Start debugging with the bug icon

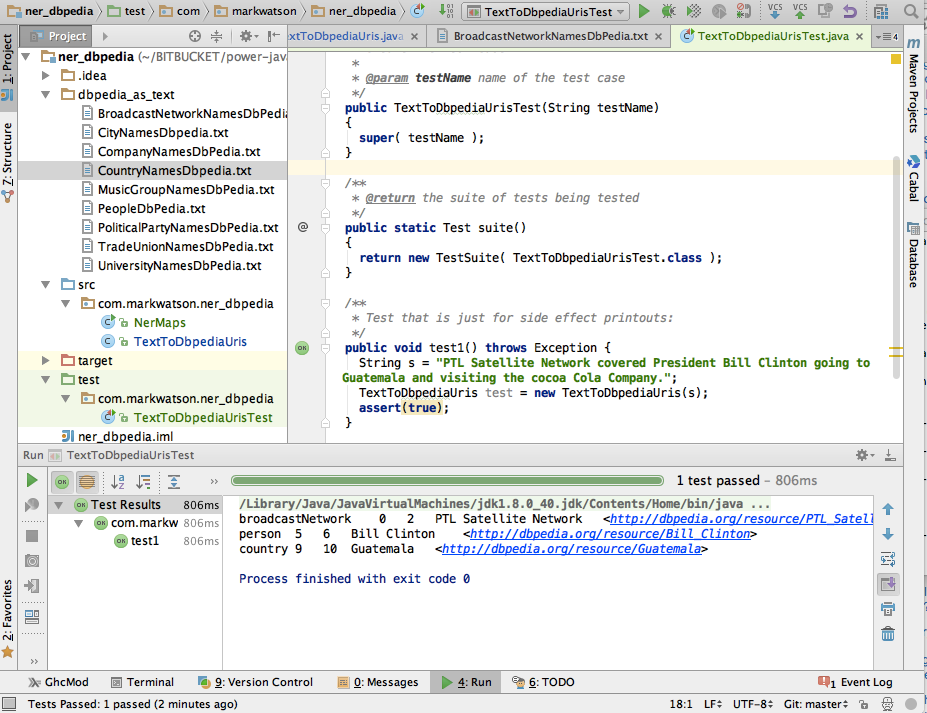coord(667,12)
